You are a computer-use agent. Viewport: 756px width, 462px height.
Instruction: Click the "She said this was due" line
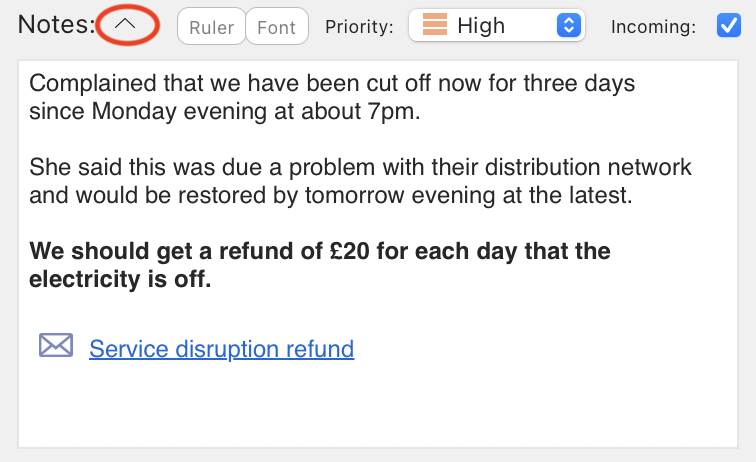click(360, 166)
